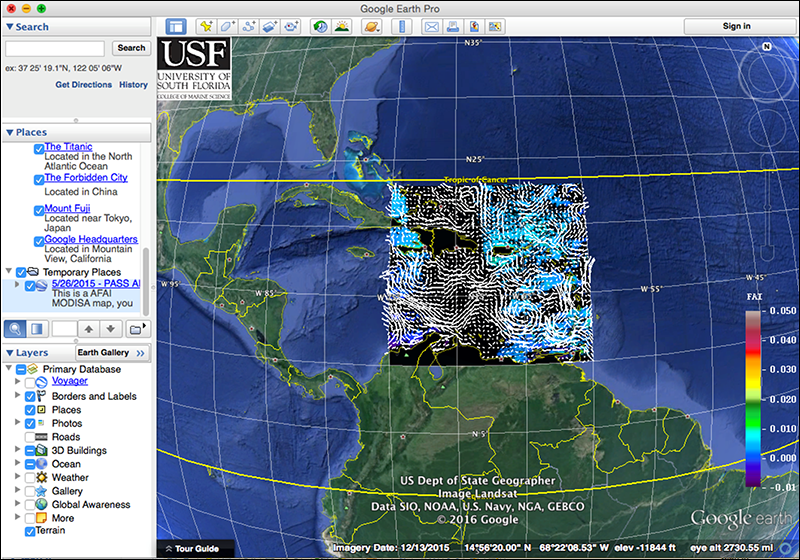Click Get Directions link
Image resolution: width=800 pixels, height=560 pixels.
pos(84,85)
